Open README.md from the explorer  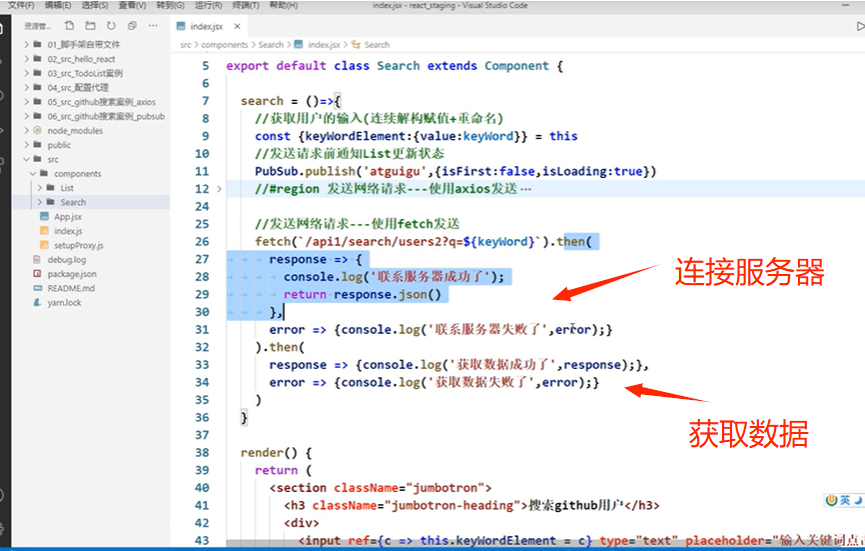(71, 288)
